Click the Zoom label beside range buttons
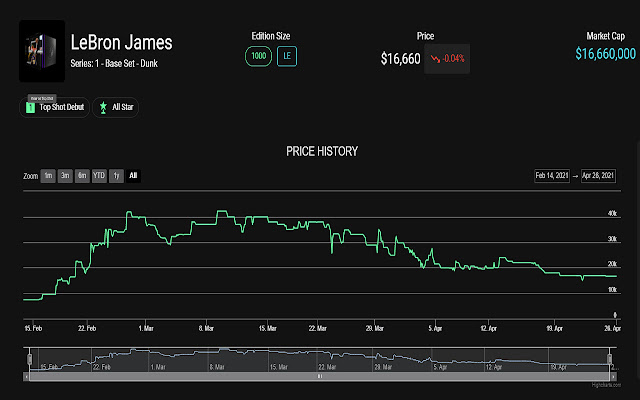 pos(31,176)
